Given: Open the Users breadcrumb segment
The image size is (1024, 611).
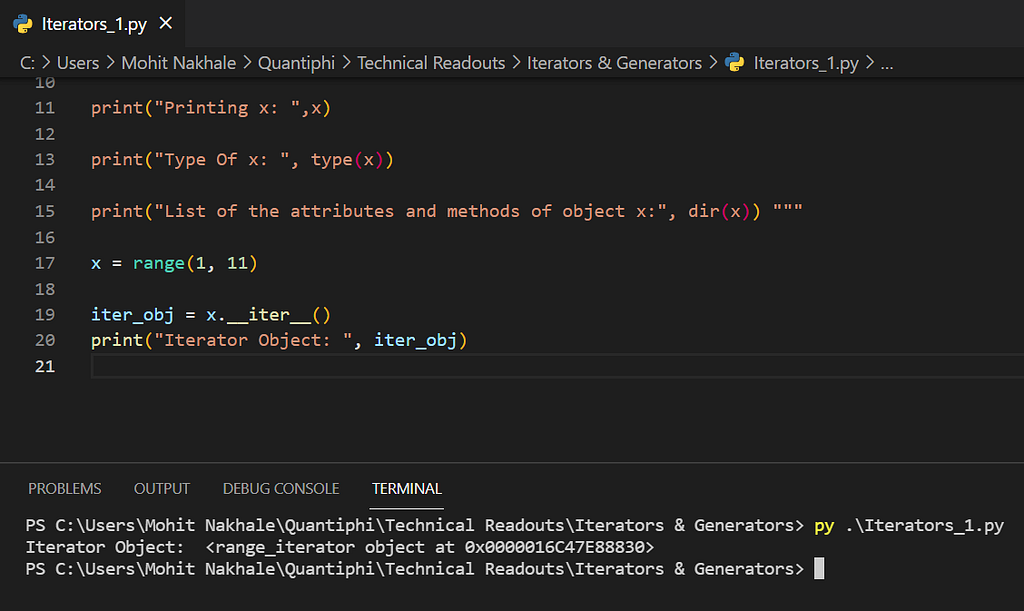Looking at the screenshot, I should [x=78, y=63].
